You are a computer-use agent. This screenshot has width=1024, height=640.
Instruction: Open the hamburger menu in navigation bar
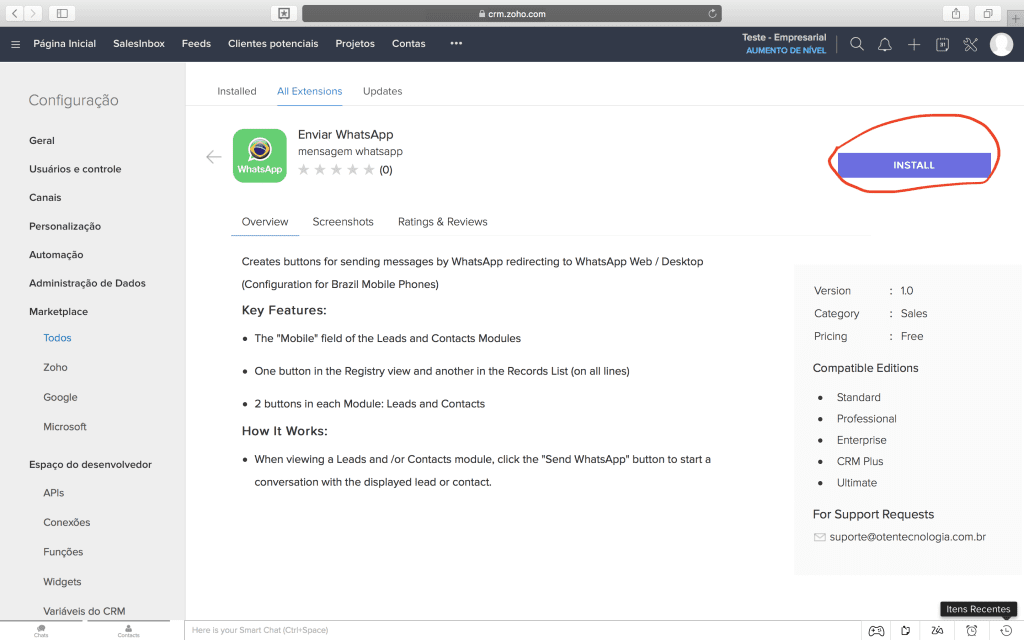[x=15, y=44]
